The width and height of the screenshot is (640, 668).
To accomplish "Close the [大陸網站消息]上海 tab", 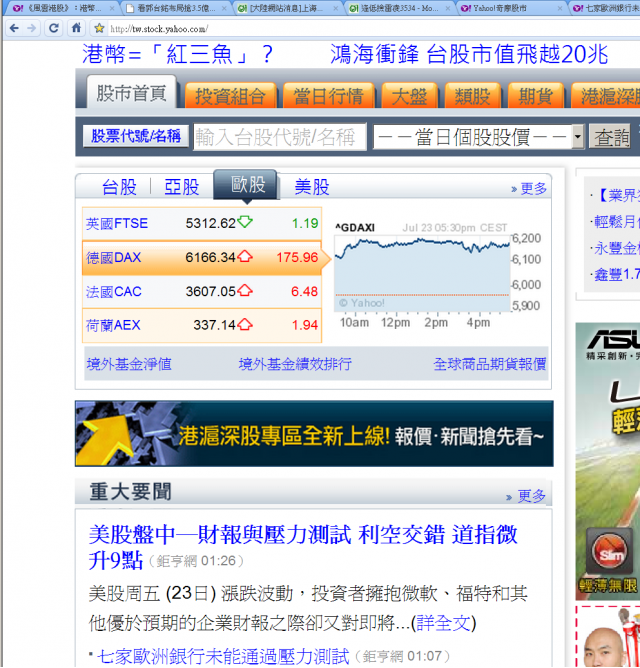I will point(336,8).
